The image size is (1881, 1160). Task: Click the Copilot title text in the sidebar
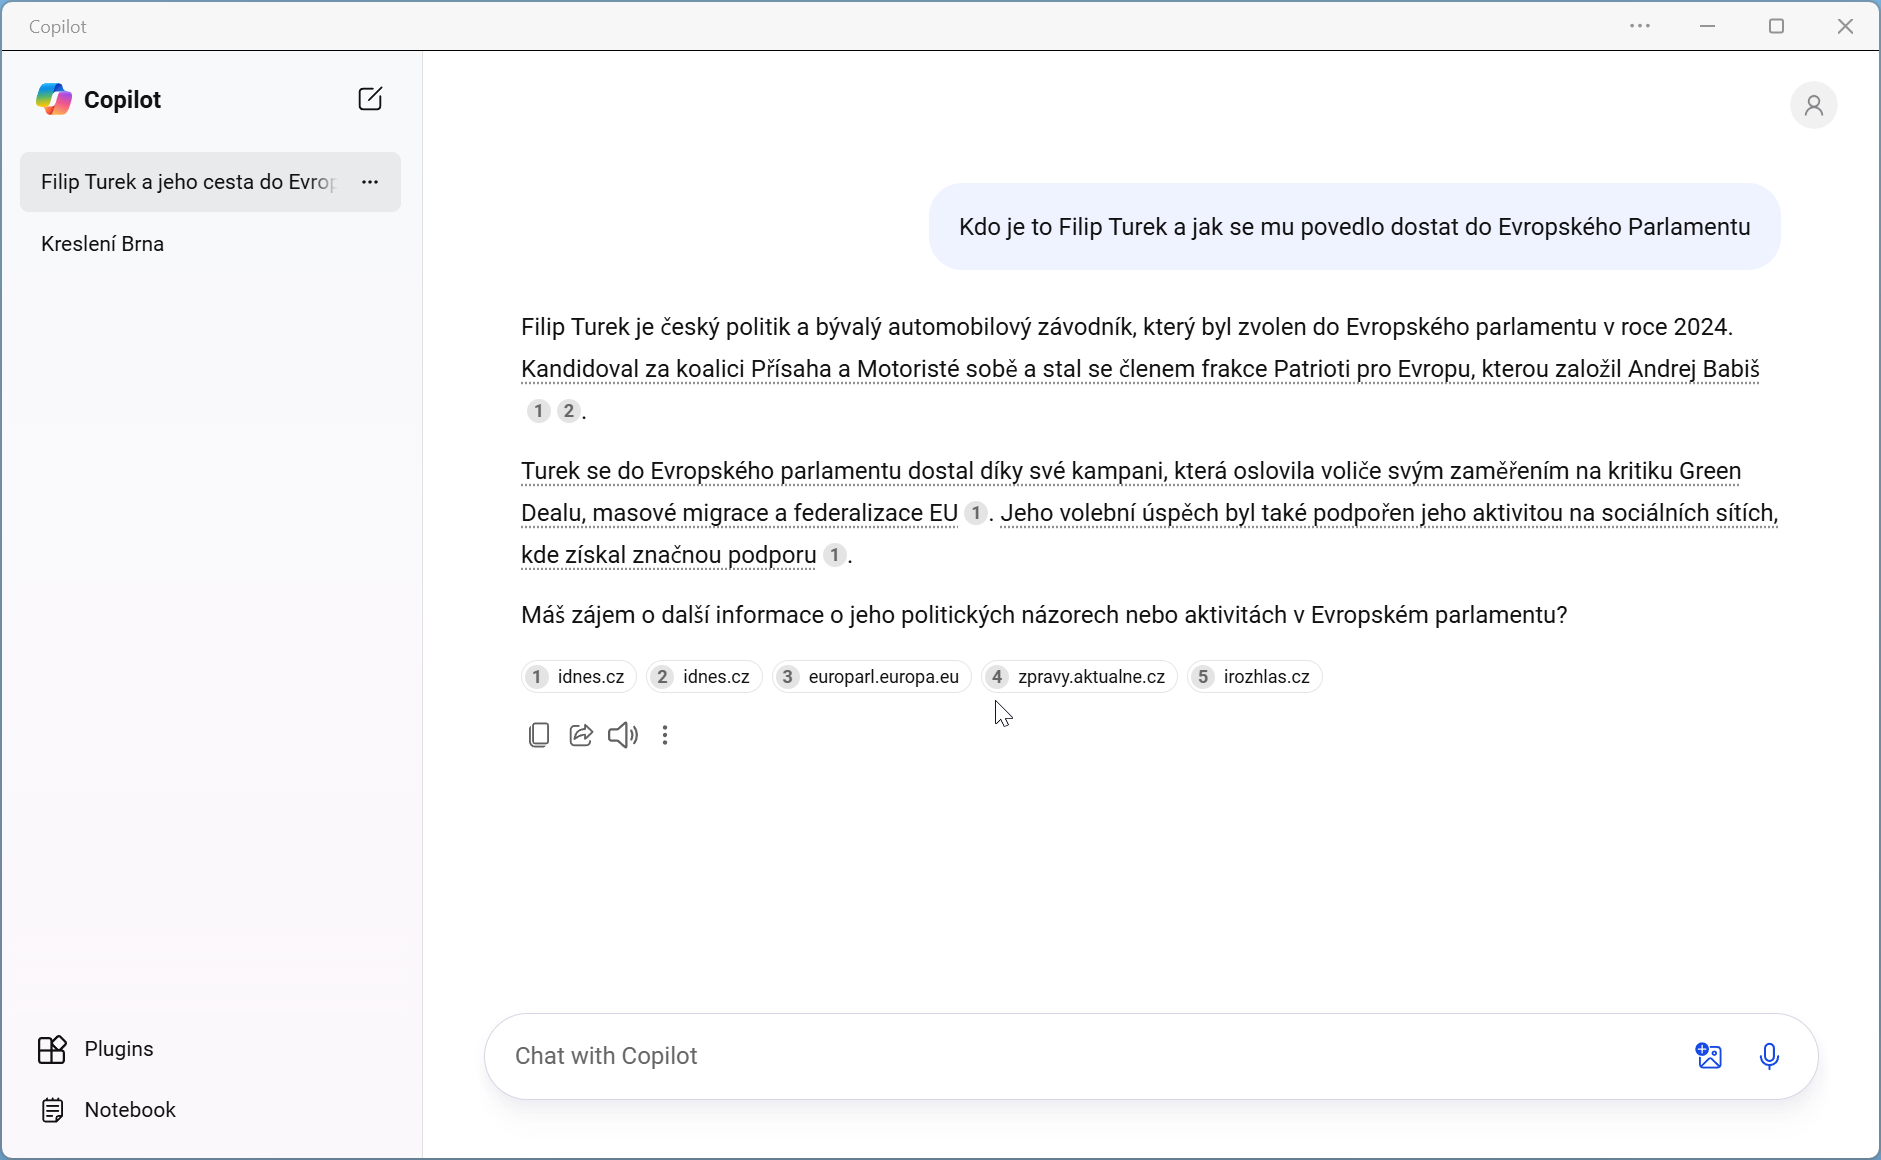tap(122, 100)
